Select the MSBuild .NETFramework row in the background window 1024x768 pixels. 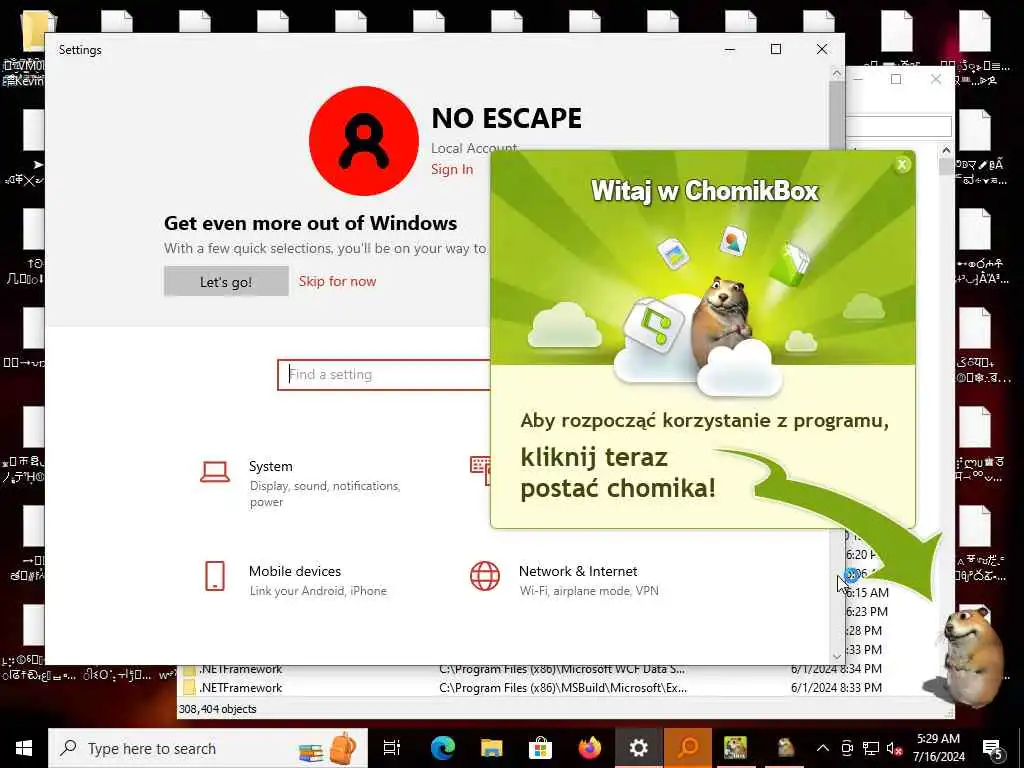click(532, 688)
